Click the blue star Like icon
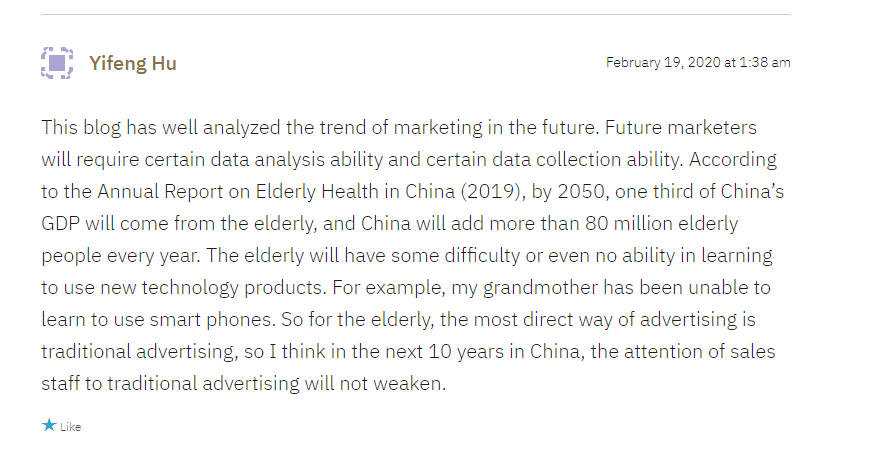Viewport: 874px width, 457px height. (49, 425)
